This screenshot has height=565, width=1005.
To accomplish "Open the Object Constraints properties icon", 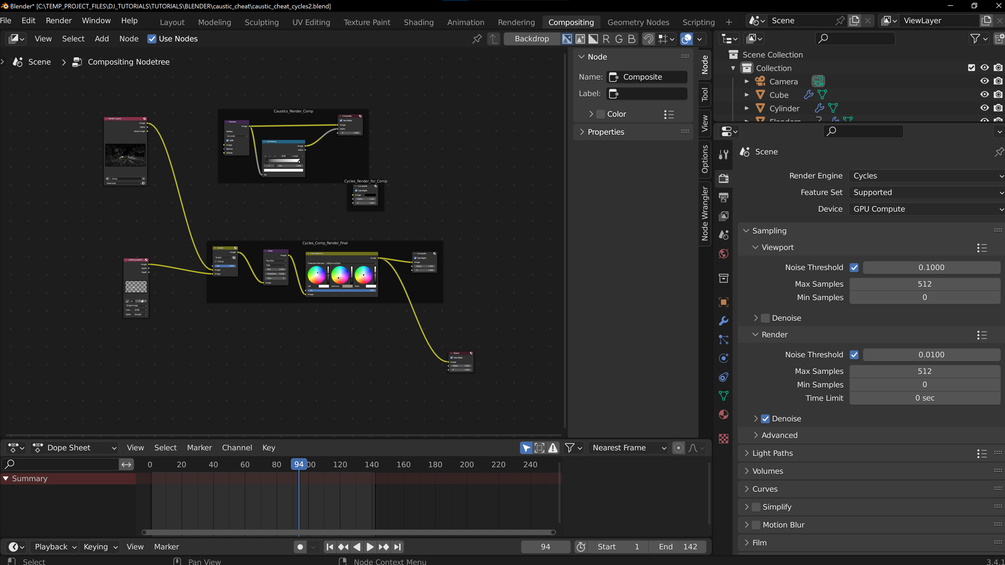I will (724, 377).
